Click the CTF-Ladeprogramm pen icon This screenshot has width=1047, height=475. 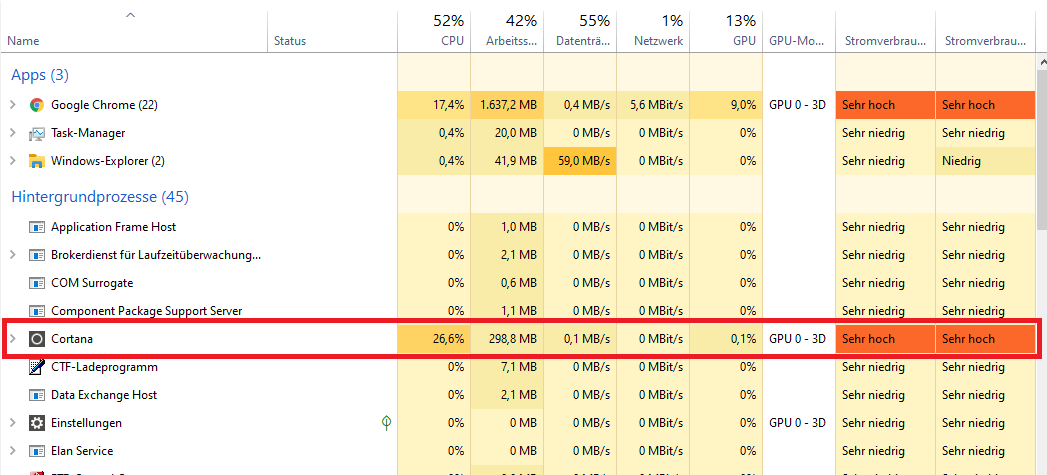click(x=37, y=367)
